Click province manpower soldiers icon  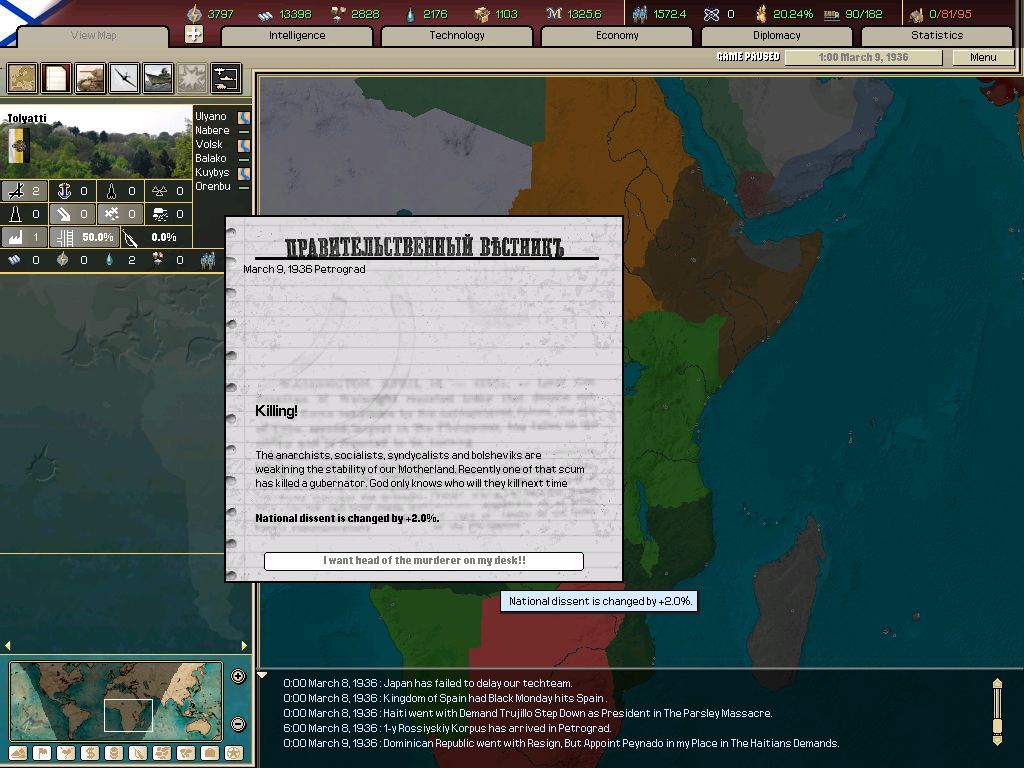[208, 260]
